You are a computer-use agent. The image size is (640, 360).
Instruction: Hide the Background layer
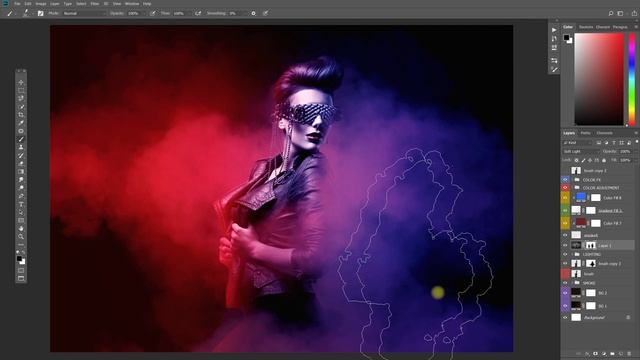tap(565, 317)
